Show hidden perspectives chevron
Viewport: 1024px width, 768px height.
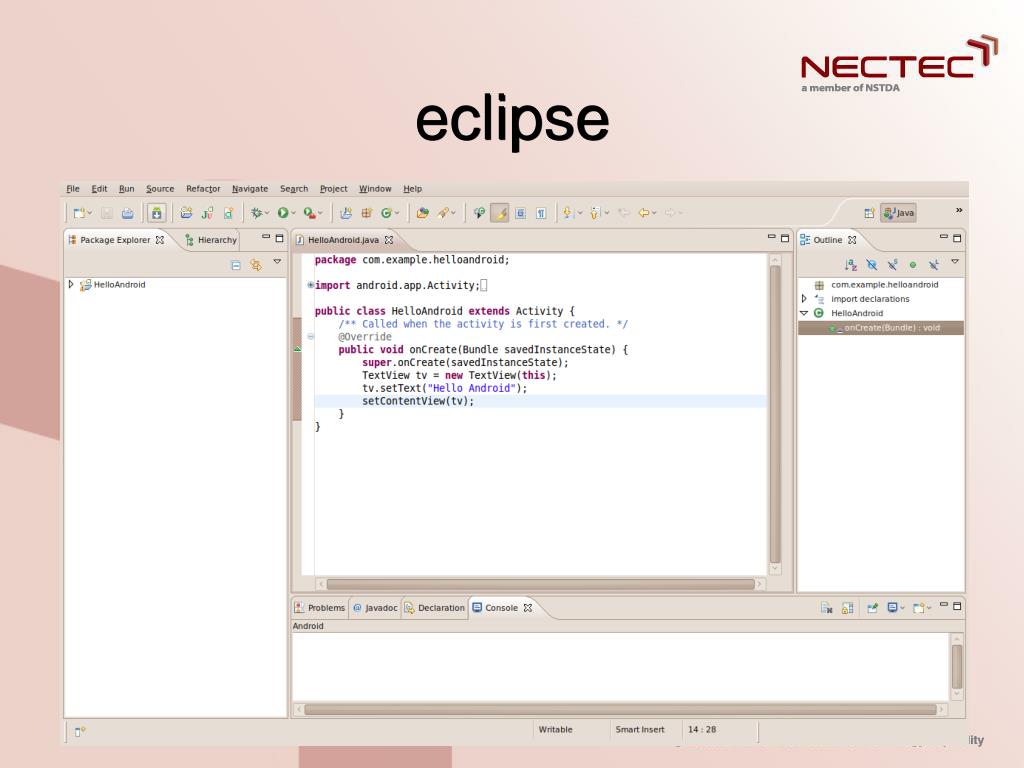coord(959,210)
